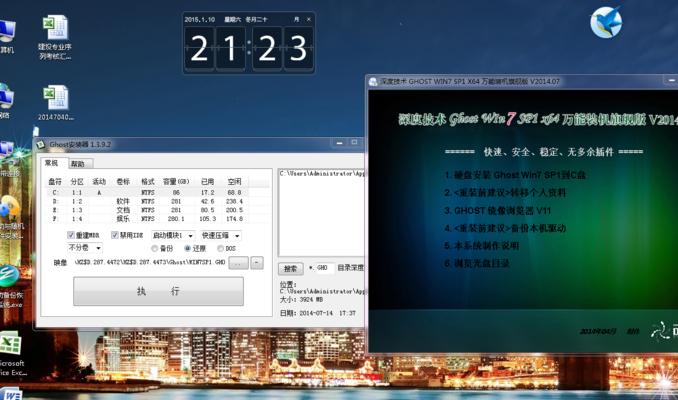This screenshot has height=400, width=678.
Task: Click the 容量(GB) column header
Action: (176, 182)
